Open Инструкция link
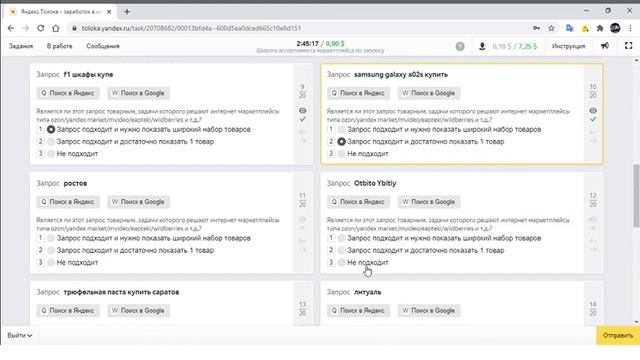640x360 pixels. pyautogui.click(x=569, y=46)
